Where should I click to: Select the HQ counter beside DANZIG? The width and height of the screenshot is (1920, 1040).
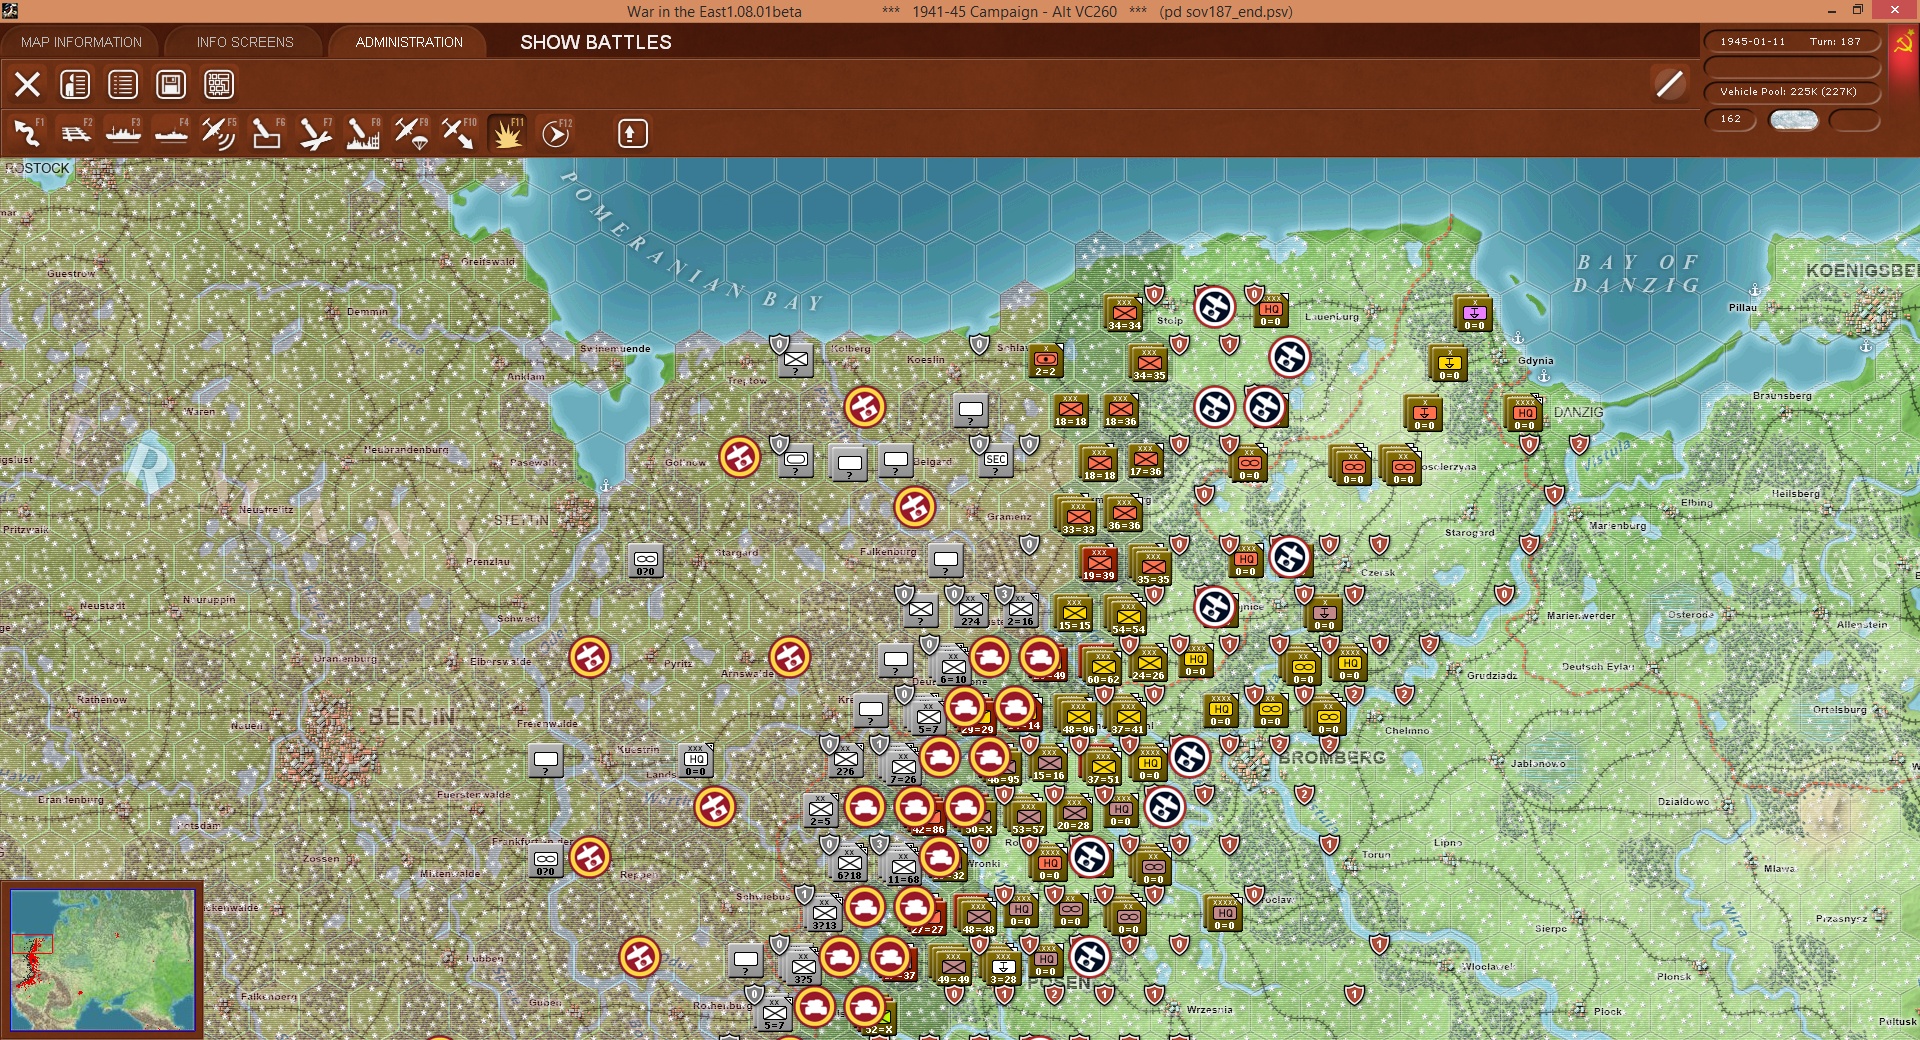[1524, 413]
